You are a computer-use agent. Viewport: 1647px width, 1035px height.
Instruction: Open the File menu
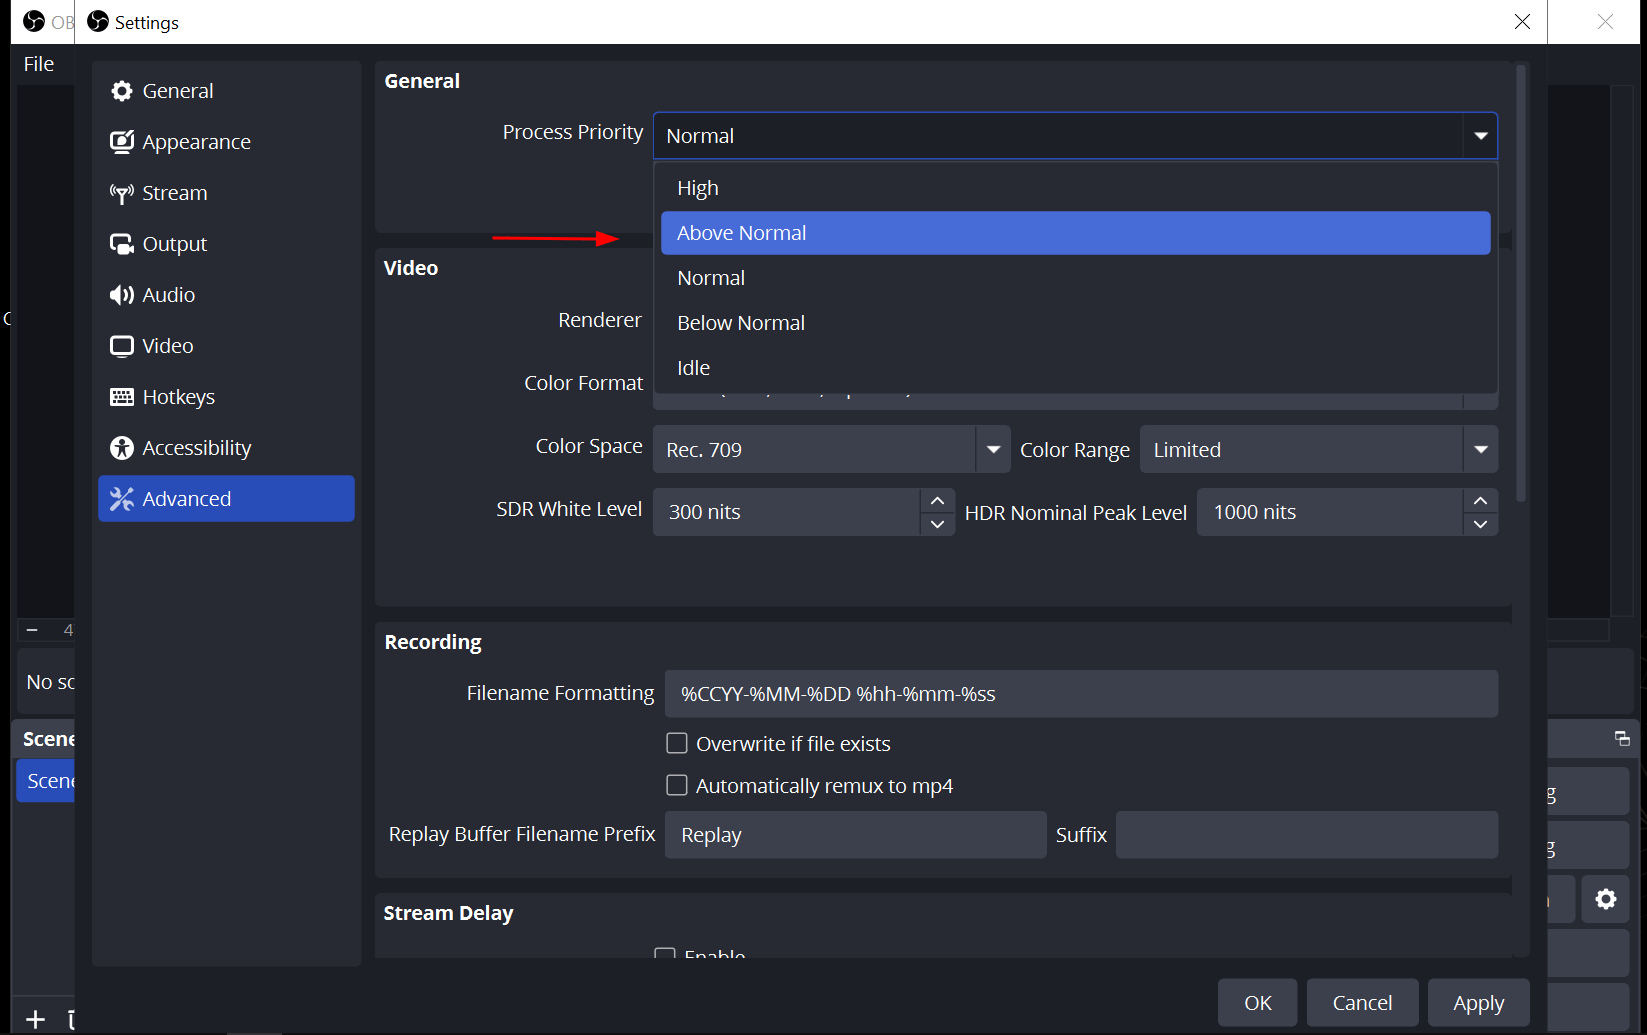click(x=39, y=64)
